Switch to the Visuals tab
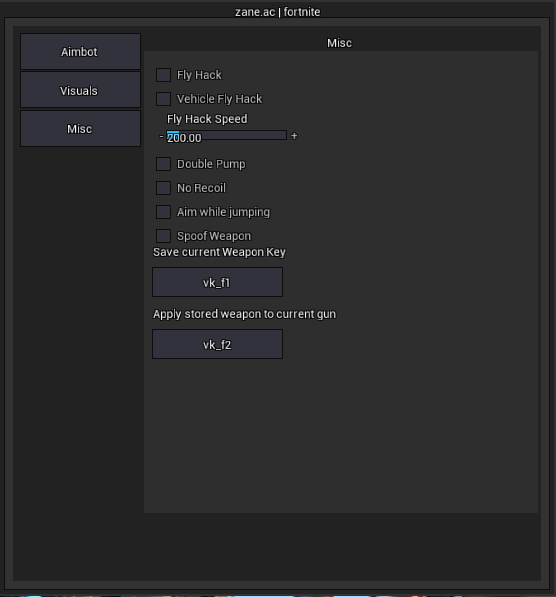Viewport: 556px width, 597px height. (80, 90)
